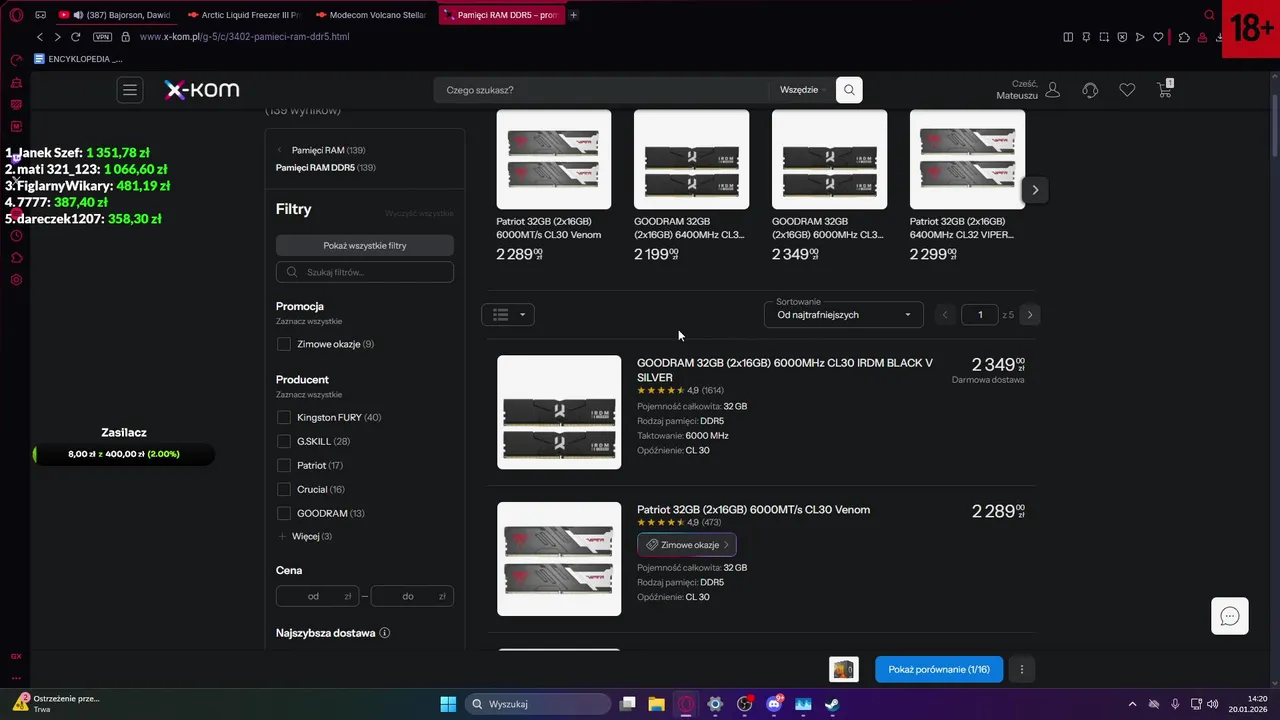The height and width of the screenshot is (720, 1280).
Task: Click the Opera bookmark heart icon in toolbar
Action: pyautogui.click(x=1158, y=37)
